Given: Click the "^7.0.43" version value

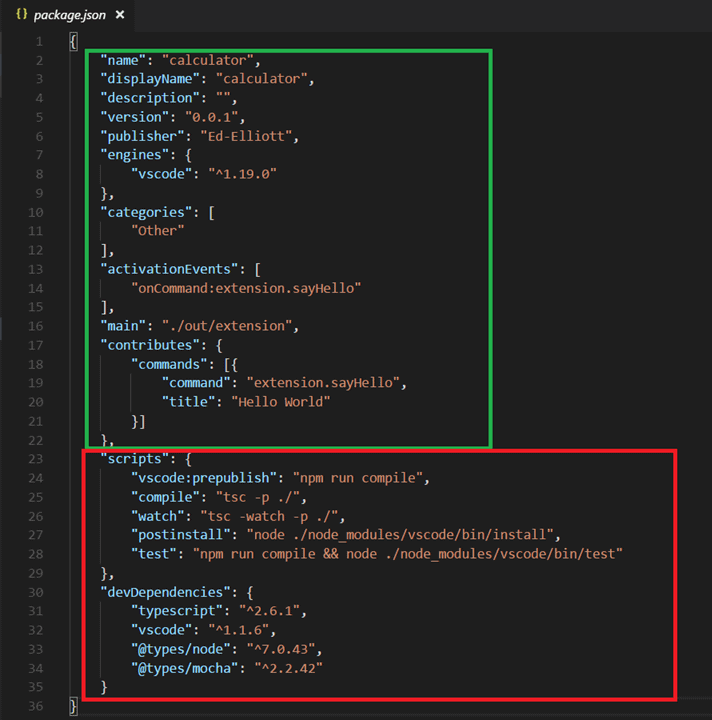Looking at the screenshot, I should pos(280,649).
